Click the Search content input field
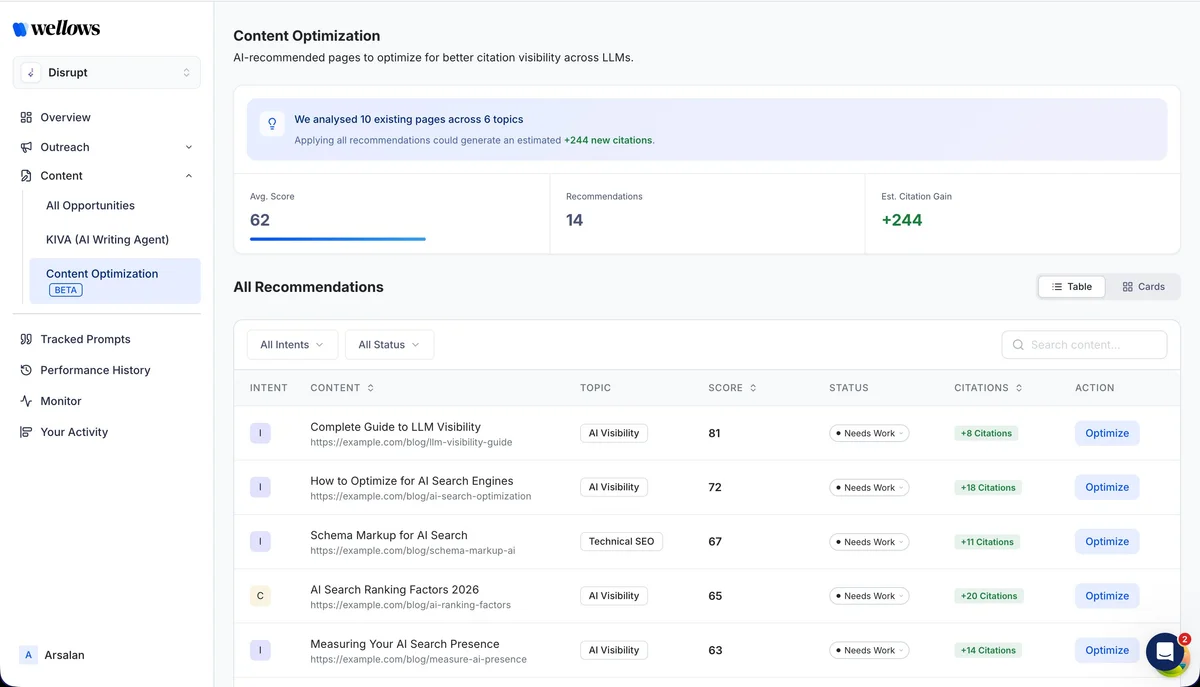 click(x=1092, y=345)
